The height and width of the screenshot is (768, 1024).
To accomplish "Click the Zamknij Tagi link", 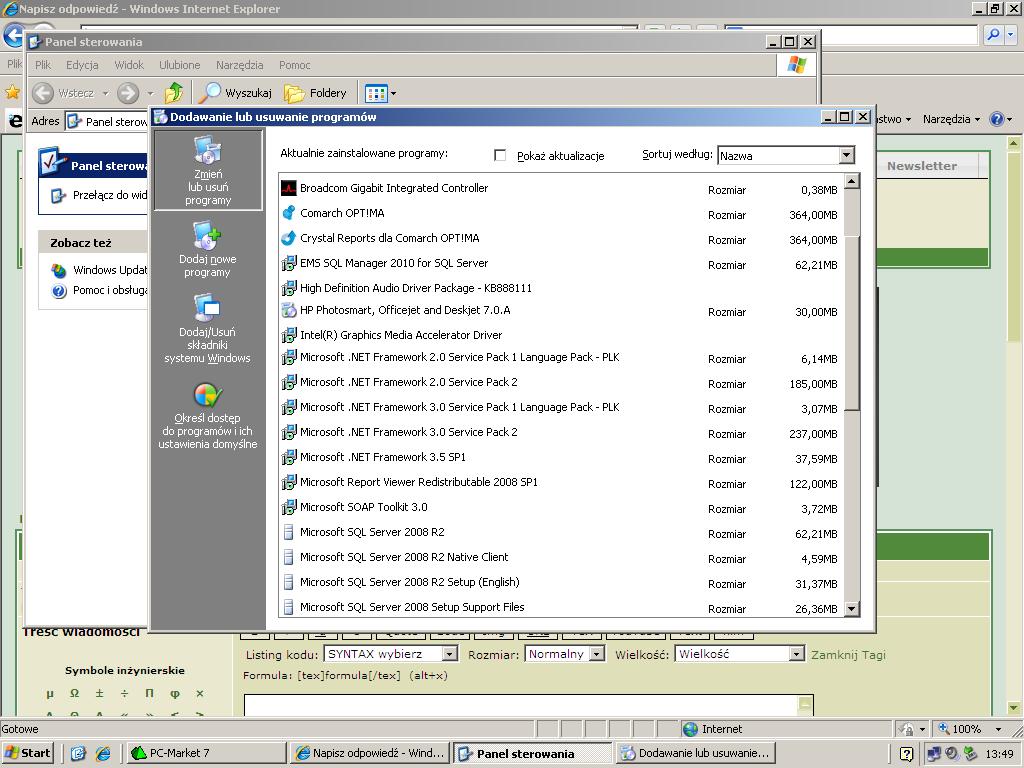I will pos(848,654).
